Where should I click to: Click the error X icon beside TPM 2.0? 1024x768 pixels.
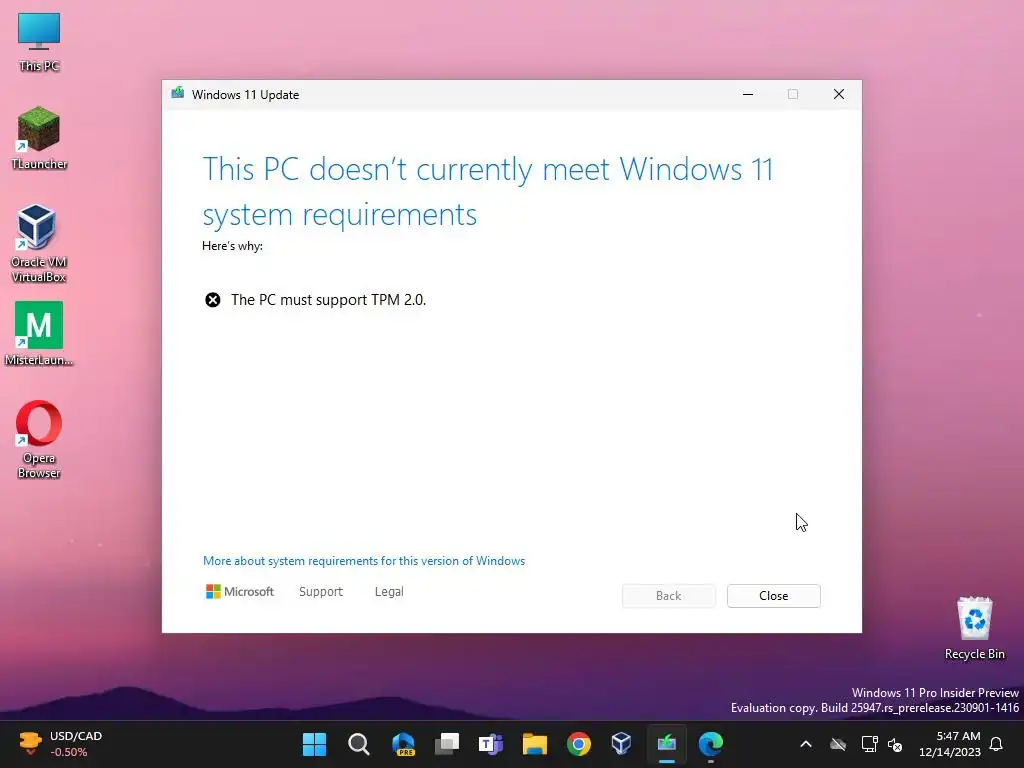point(213,300)
